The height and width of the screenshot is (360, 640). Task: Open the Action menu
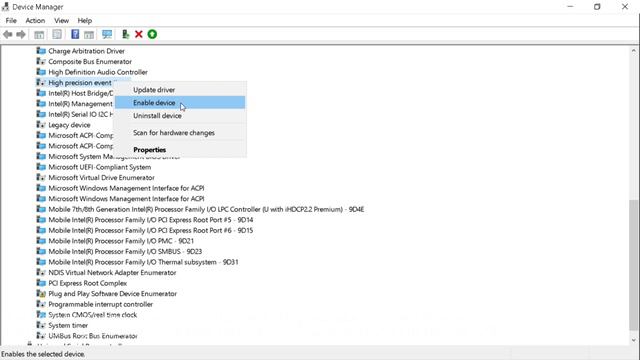pos(35,20)
